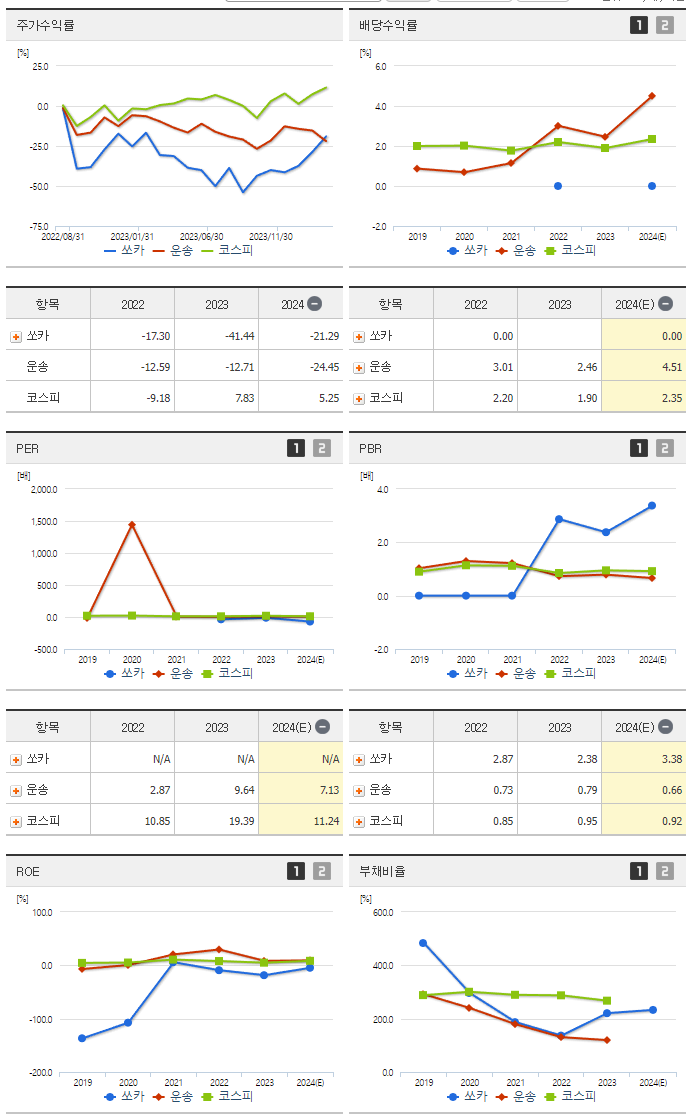691x1115 pixels.
Task: Collapse 2024(E) column in PBR table
Action: (x=665, y=727)
